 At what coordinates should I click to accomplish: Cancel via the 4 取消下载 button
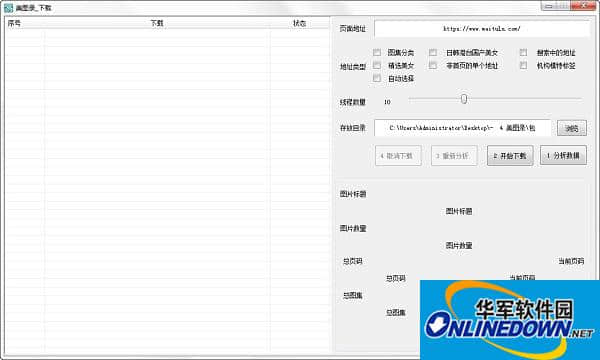coord(398,156)
